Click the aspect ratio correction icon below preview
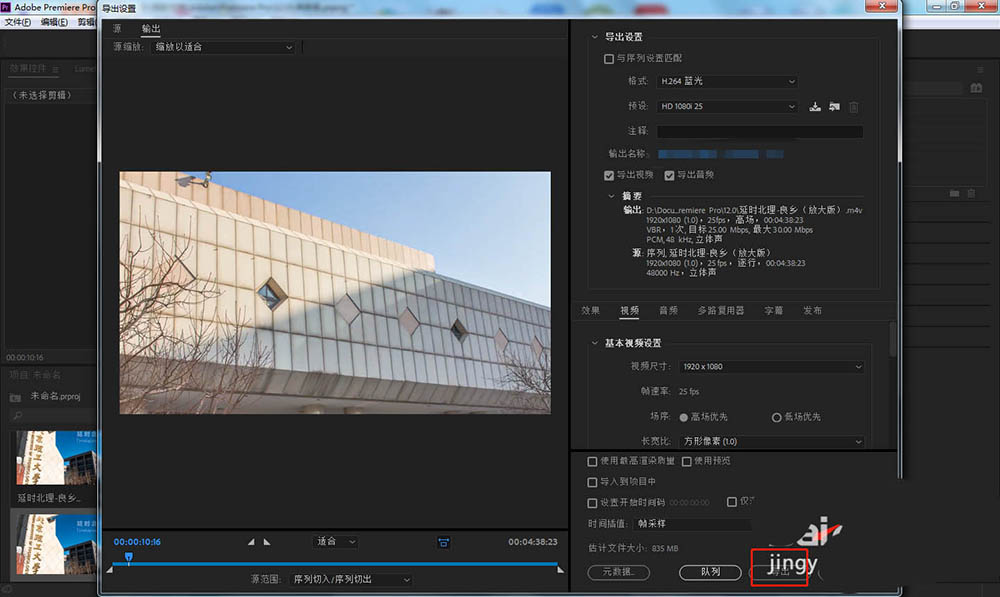Screen dimensions: 1000x597 tap(443, 542)
